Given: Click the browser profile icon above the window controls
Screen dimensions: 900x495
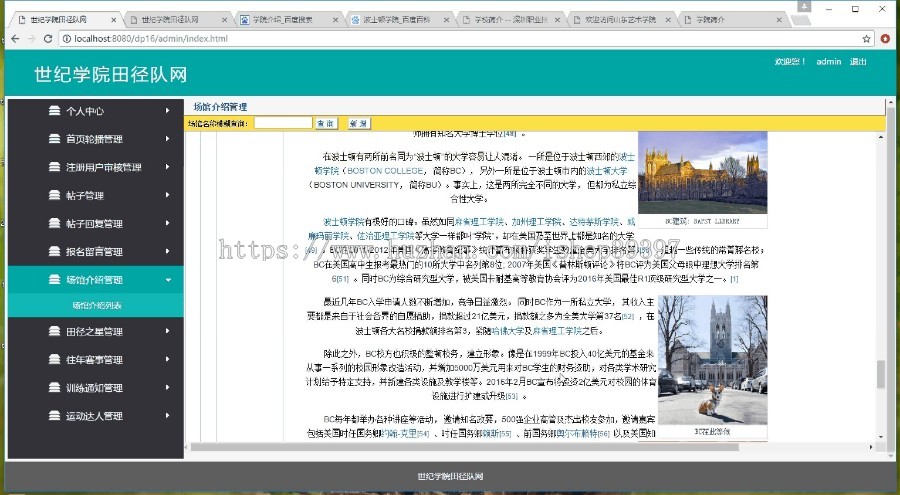Looking at the screenshot, I should pos(804,7).
